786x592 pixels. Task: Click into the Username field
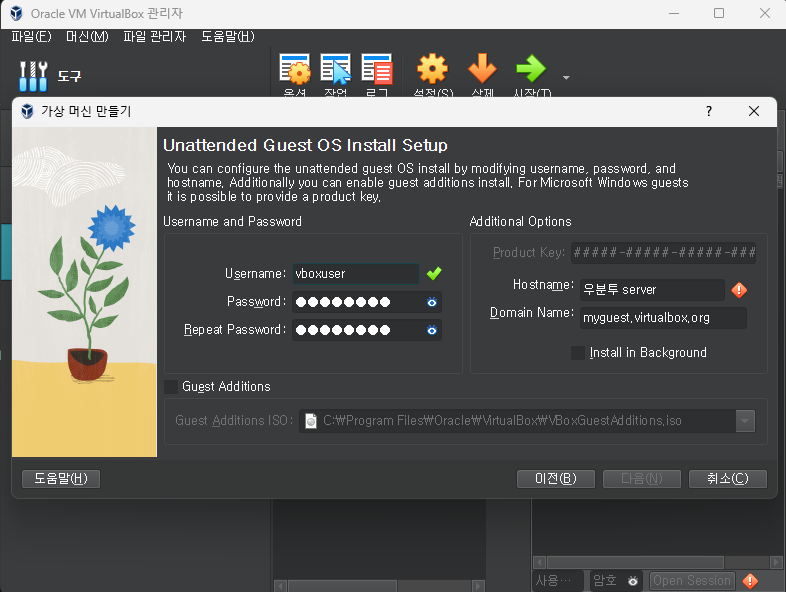click(x=356, y=274)
